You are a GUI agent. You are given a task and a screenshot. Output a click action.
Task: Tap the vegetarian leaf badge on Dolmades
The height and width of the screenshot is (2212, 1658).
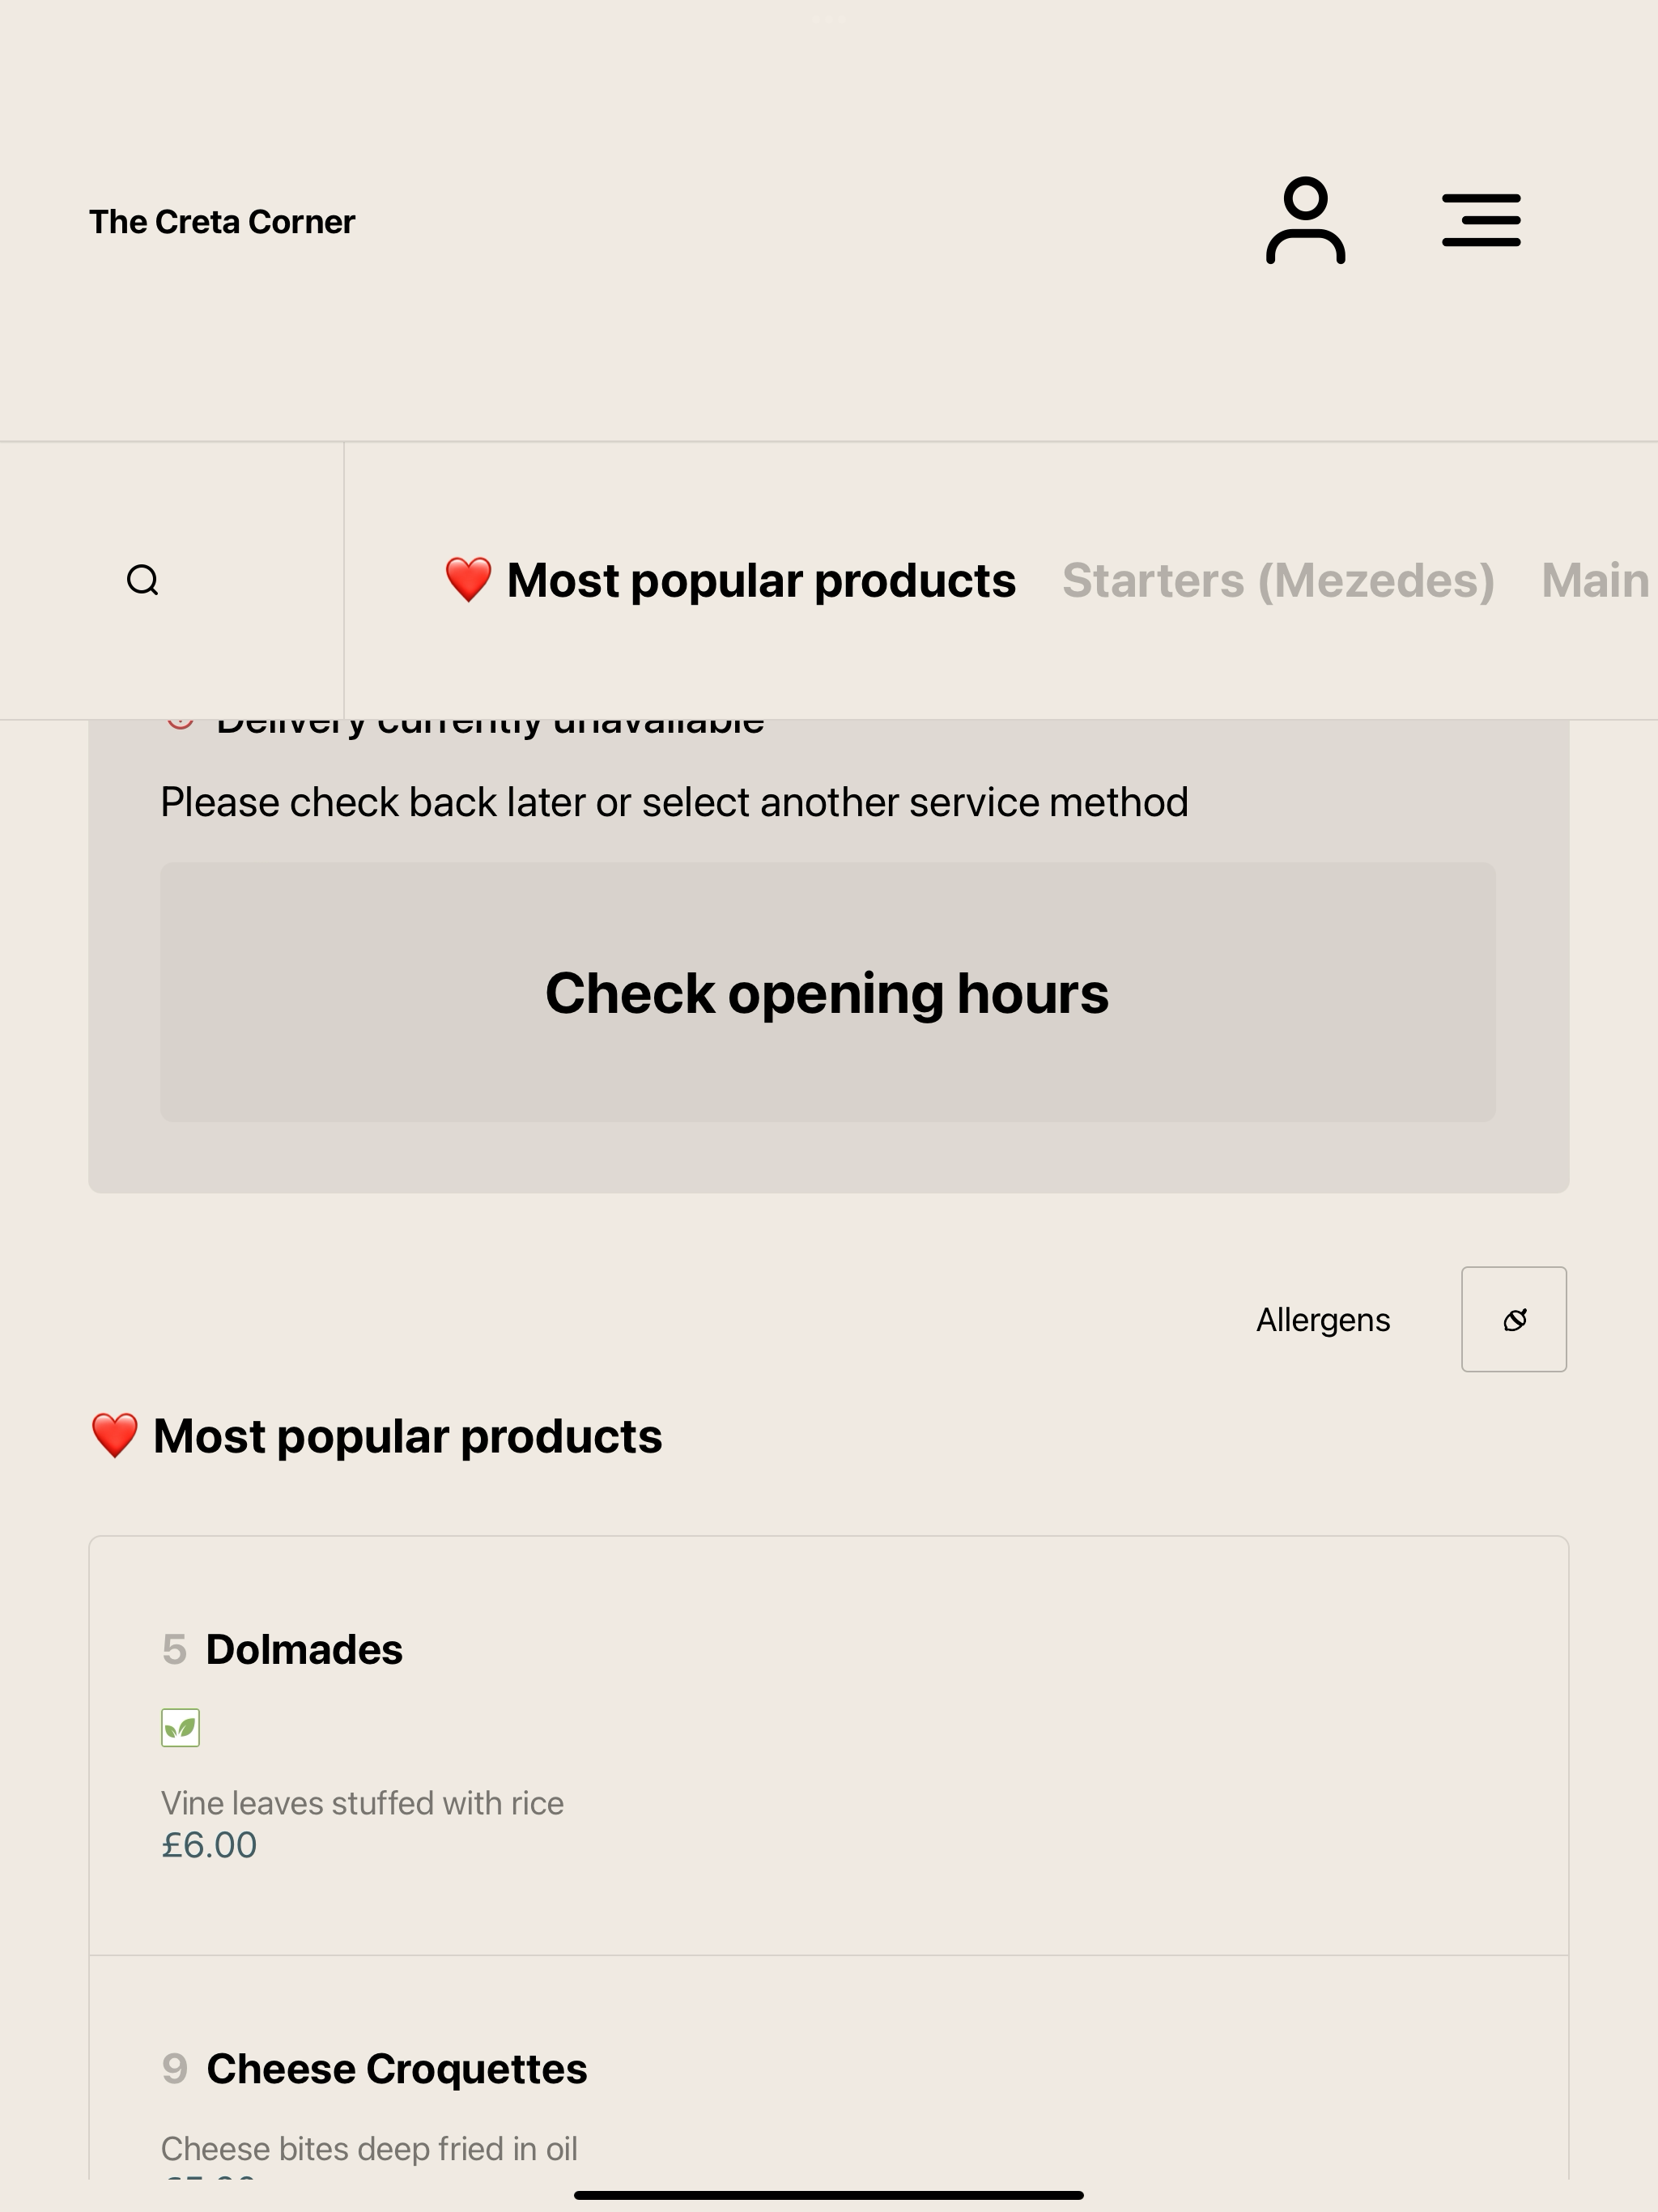180,1727
